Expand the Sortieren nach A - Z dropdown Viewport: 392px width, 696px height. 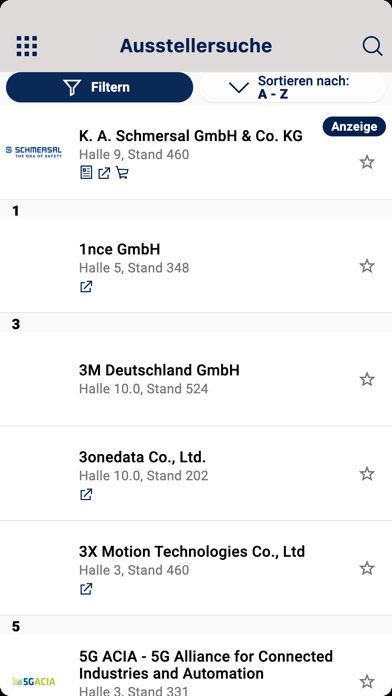[292, 87]
